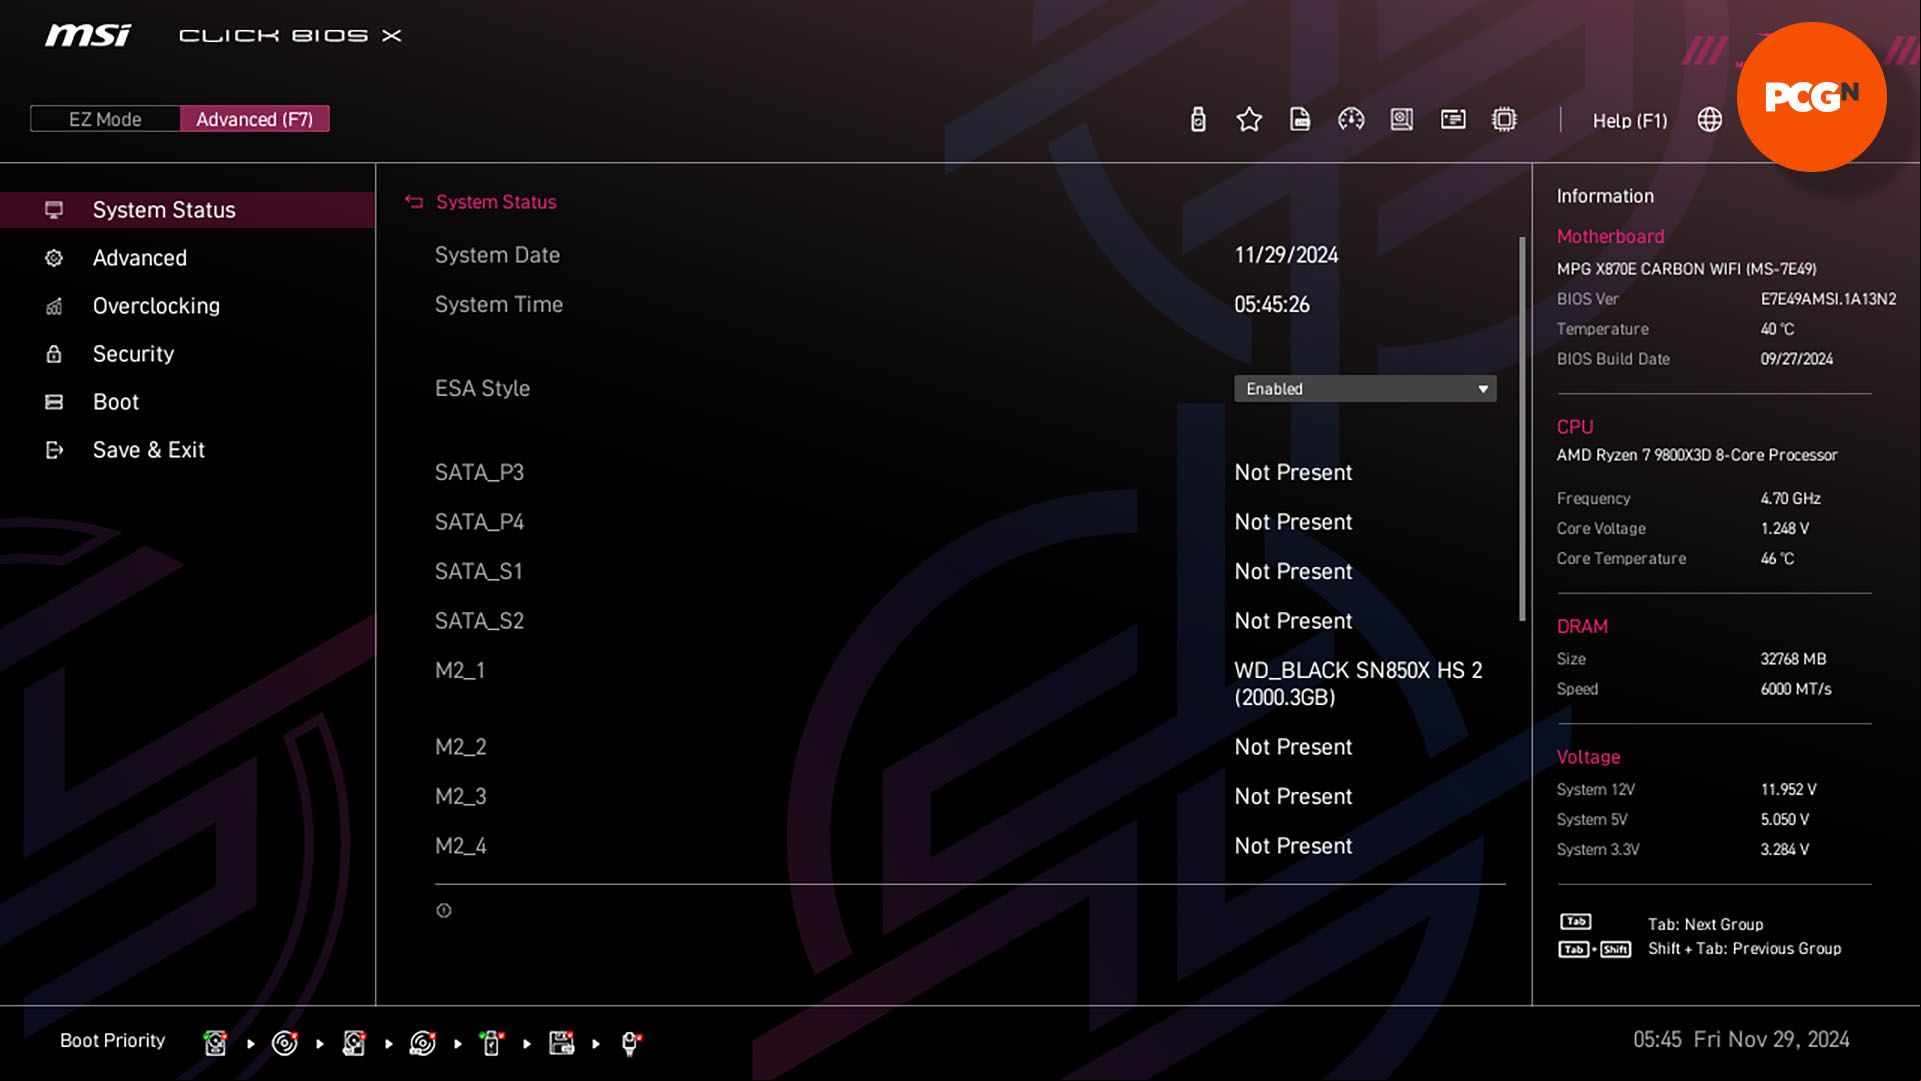The image size is (1921, 1081).
Task: Select System Status in the sidebar
Action: [188, 210]
